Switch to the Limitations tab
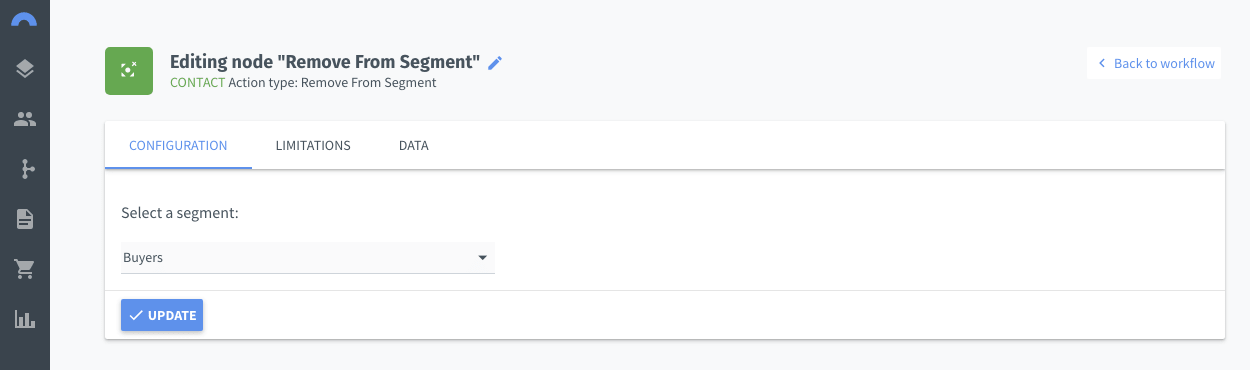Screen dimensions: 1250x370 coord(313,145)
